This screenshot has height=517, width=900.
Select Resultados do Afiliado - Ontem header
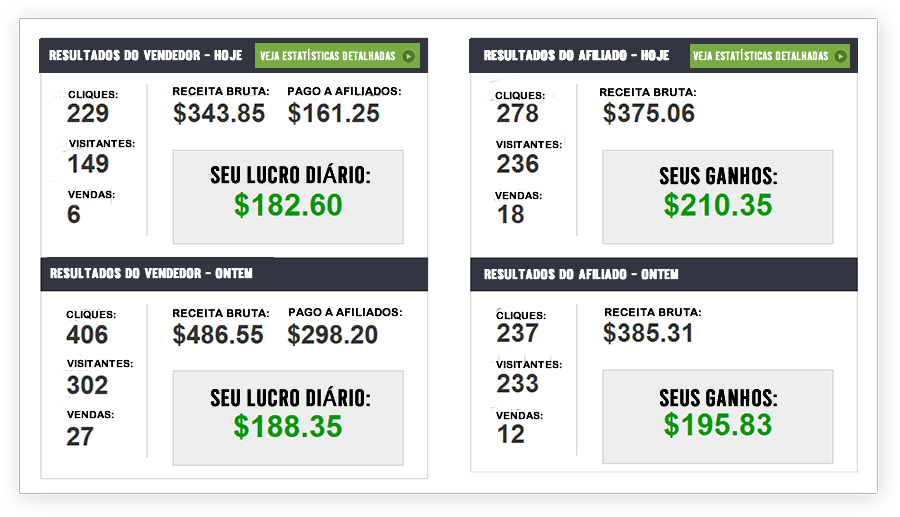point(581,274)
